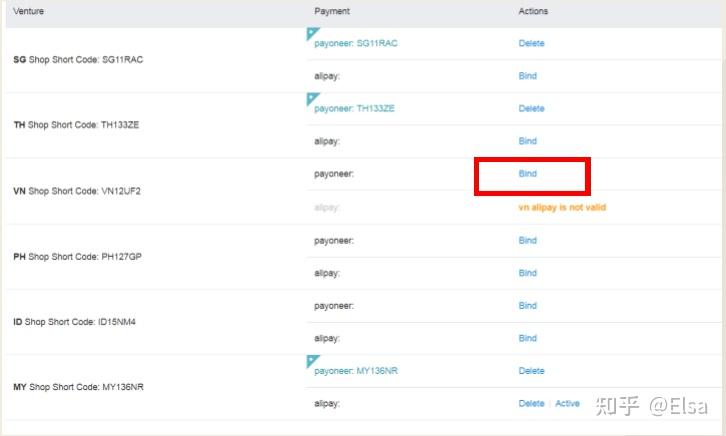Bind alipay for the ID shop
726x436 pixels.
527,338
